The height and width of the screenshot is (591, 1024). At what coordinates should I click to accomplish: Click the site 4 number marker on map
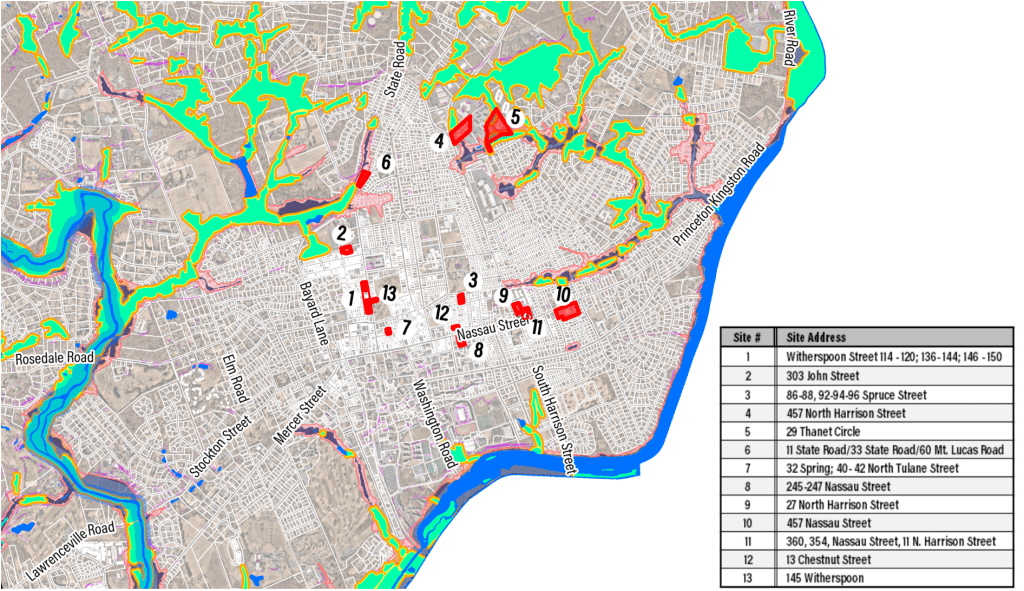pos(439,141)
